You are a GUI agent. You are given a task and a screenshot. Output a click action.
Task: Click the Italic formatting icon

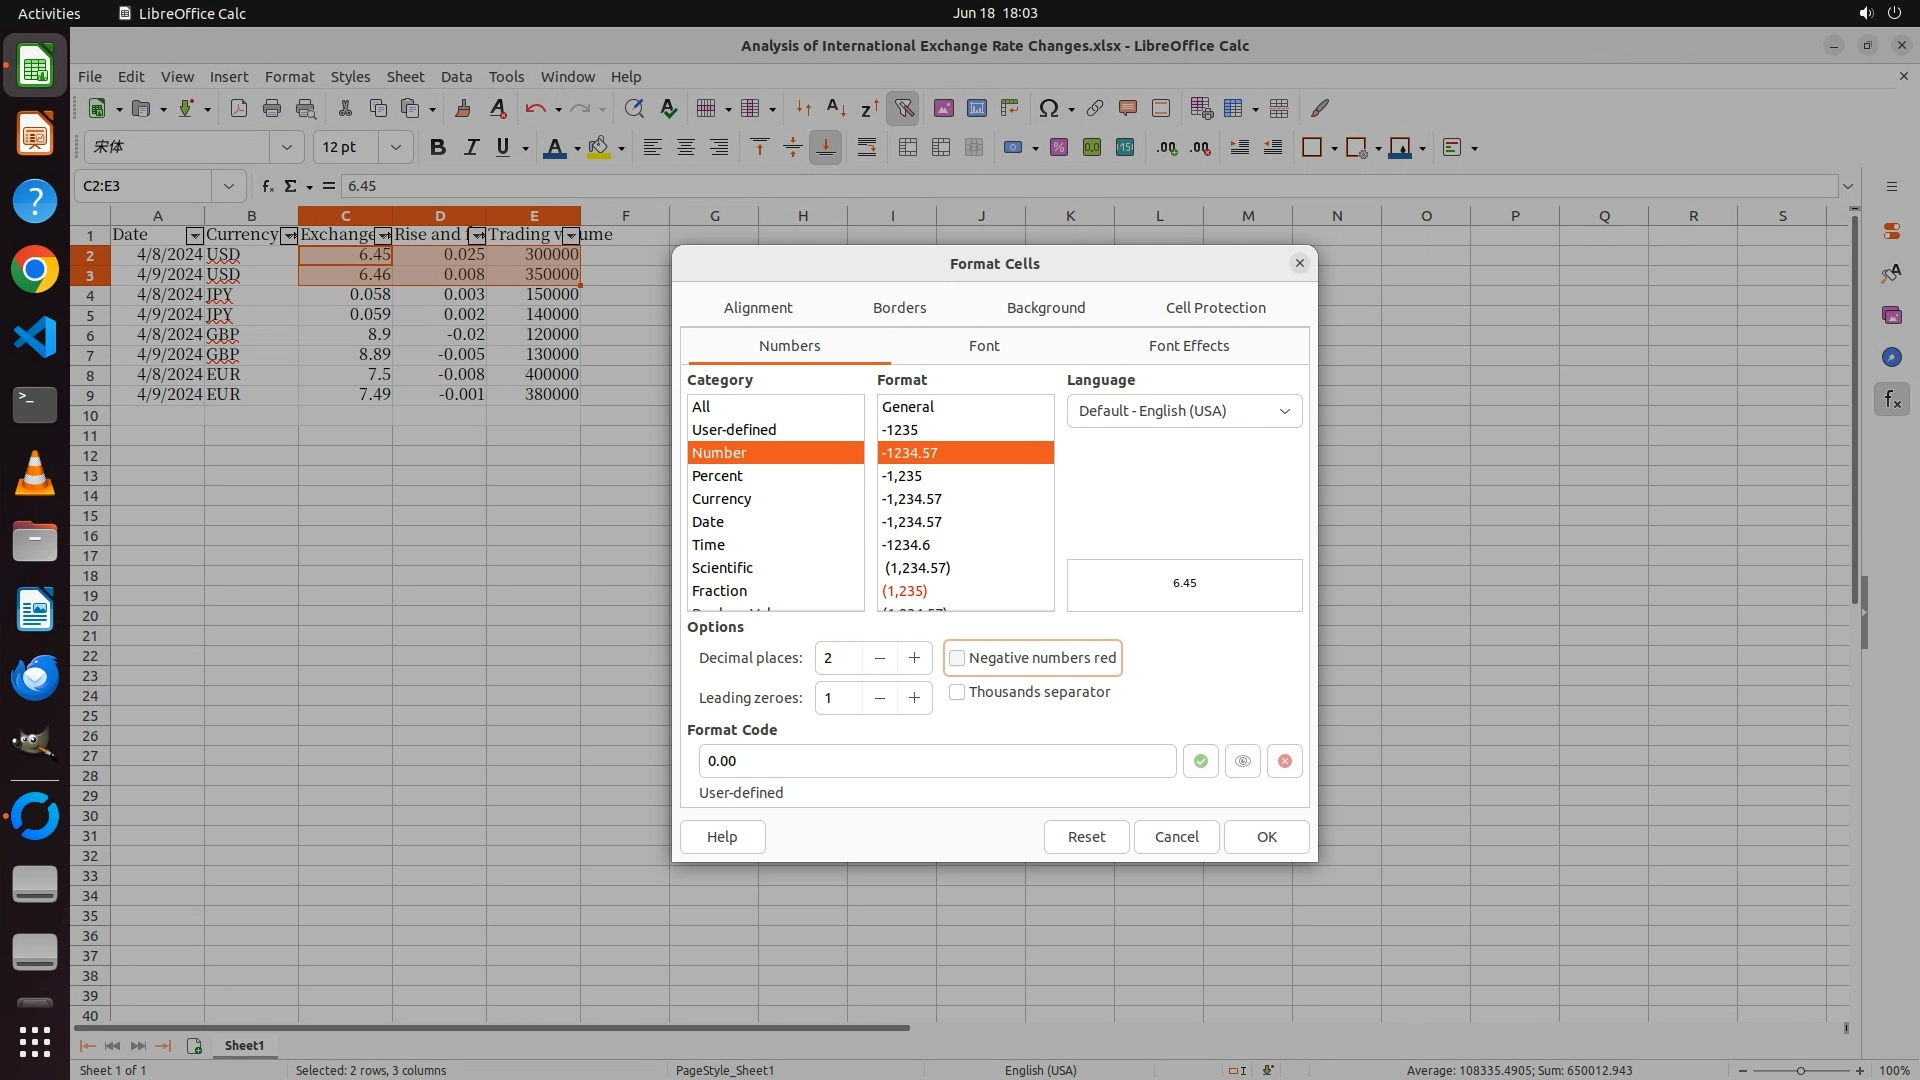pos(470,148)
